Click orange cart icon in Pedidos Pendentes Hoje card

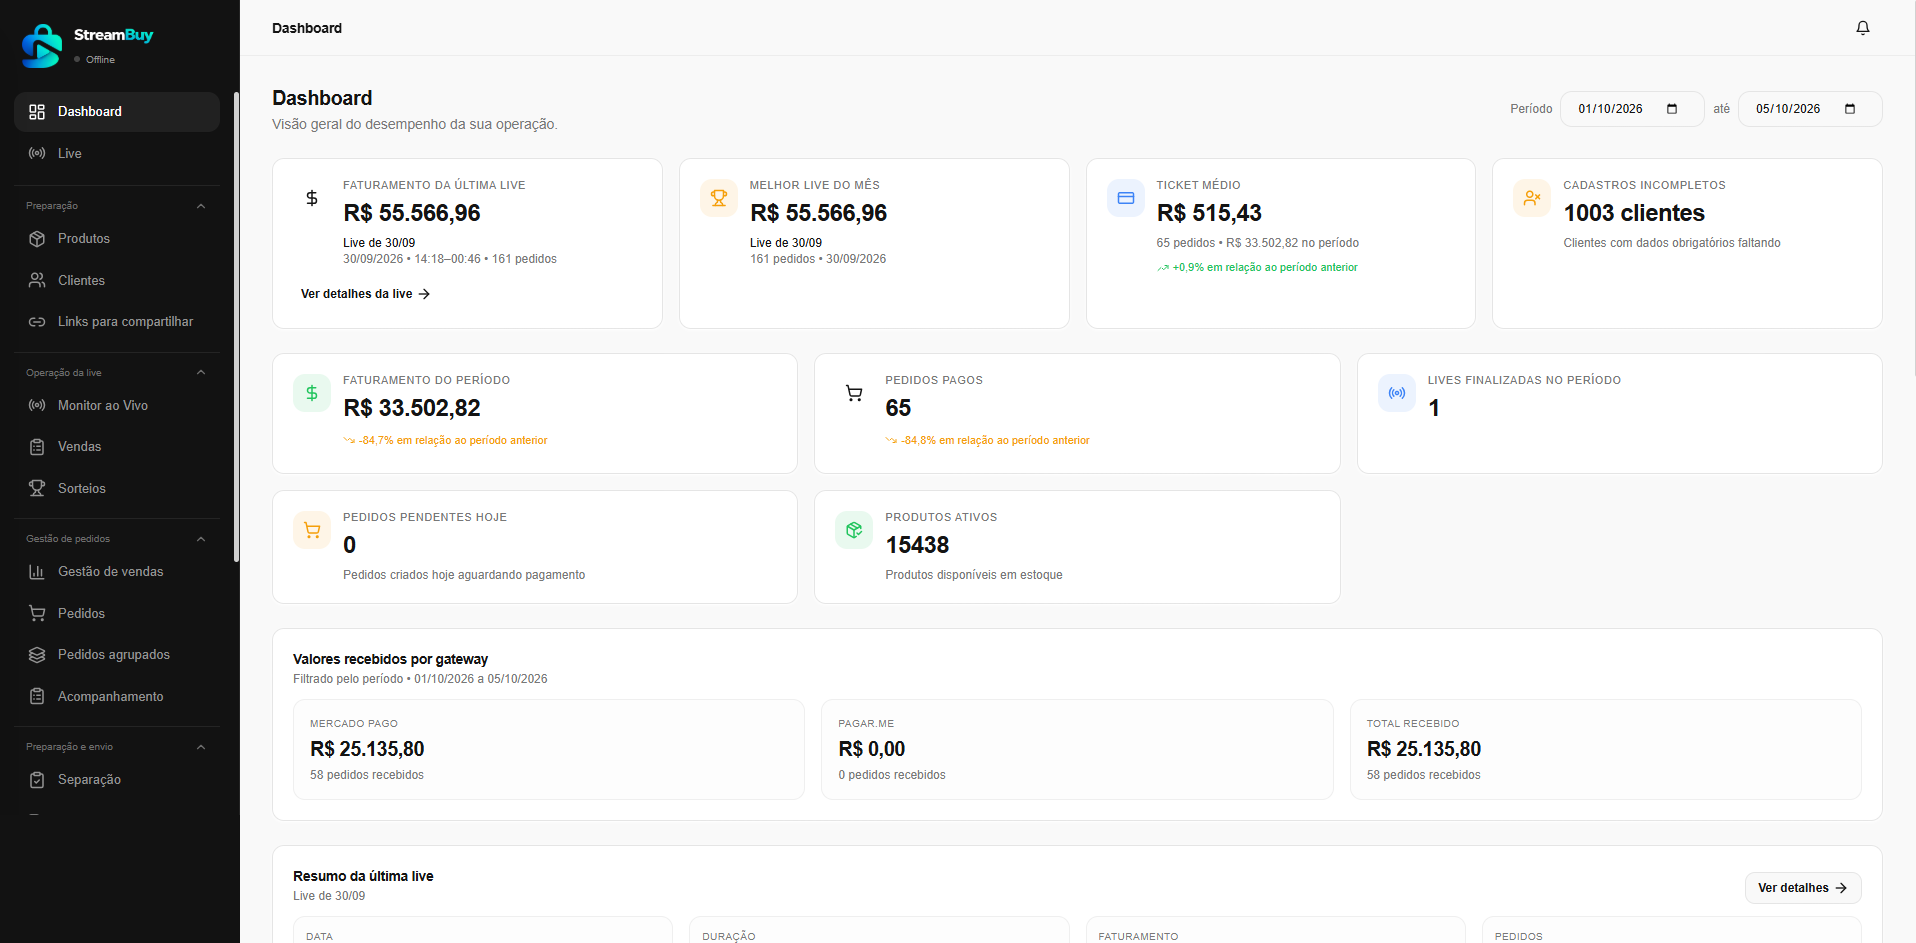[x=312, y=530]
